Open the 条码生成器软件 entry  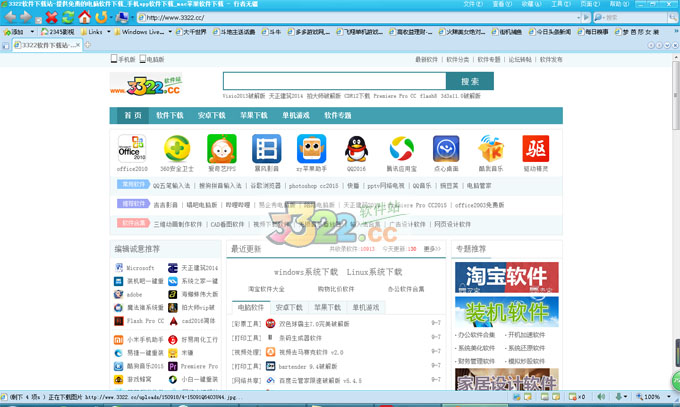(x=300, y=338)
